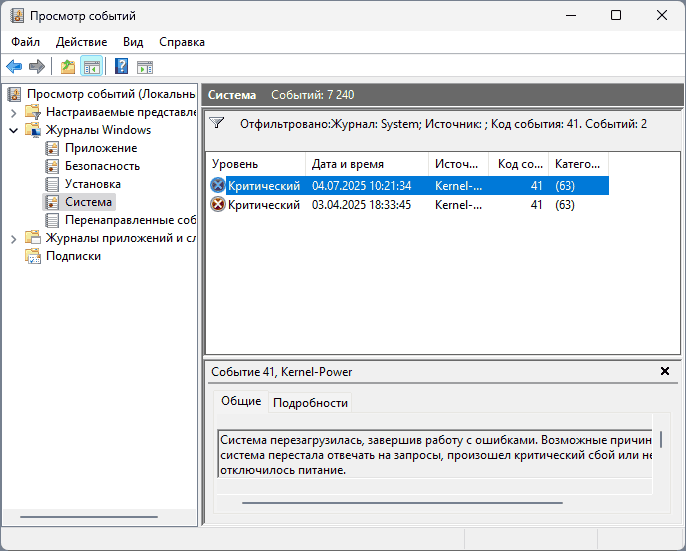686x551 pixels.
Task: Click icon beside Перенаправленные события log
Action: (52, 220)
